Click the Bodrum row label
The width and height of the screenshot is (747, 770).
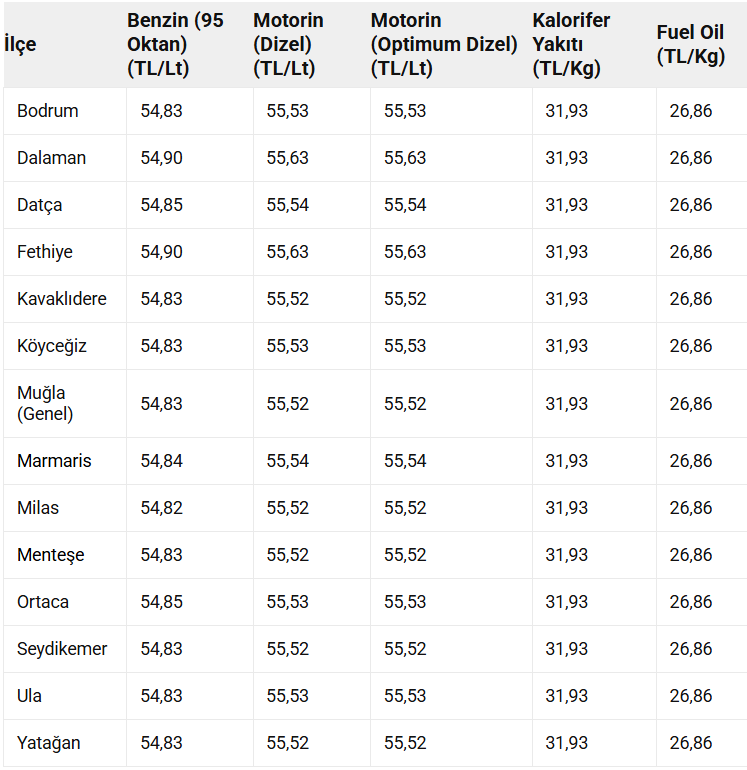pyautogui.click(x=48, y=111)
